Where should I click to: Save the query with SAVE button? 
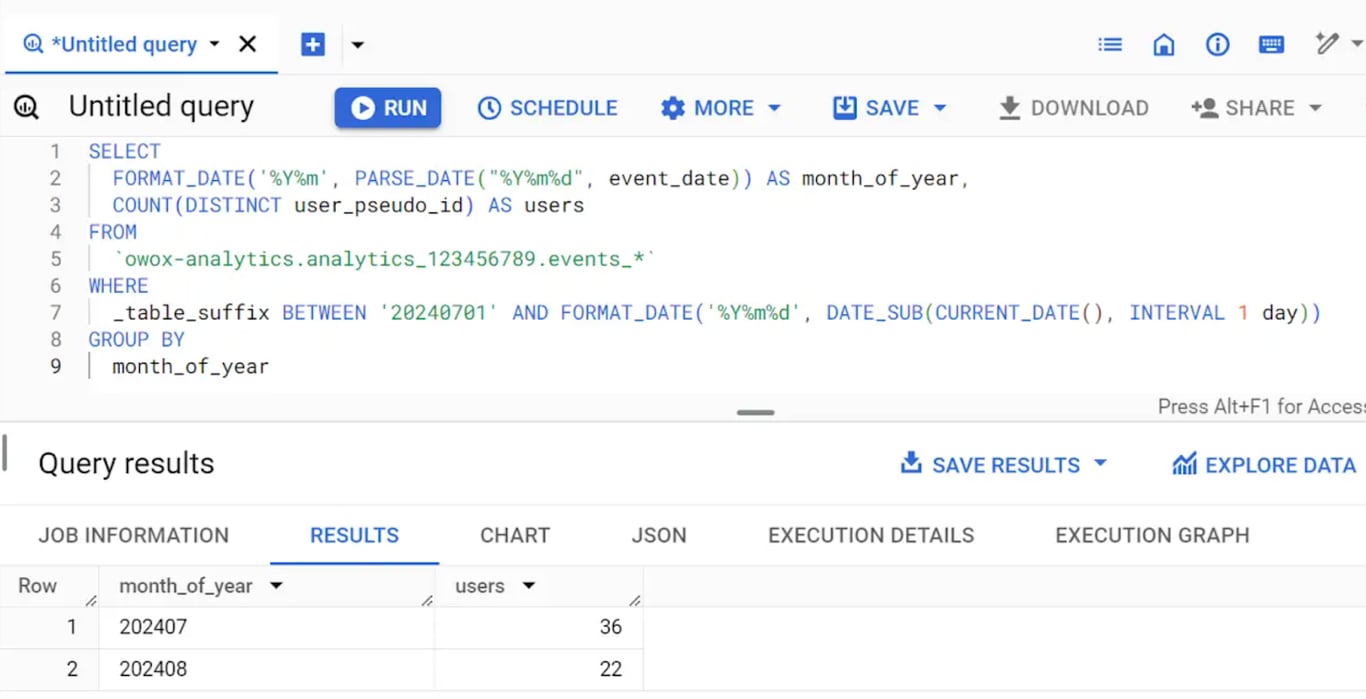tap(889, 108)
